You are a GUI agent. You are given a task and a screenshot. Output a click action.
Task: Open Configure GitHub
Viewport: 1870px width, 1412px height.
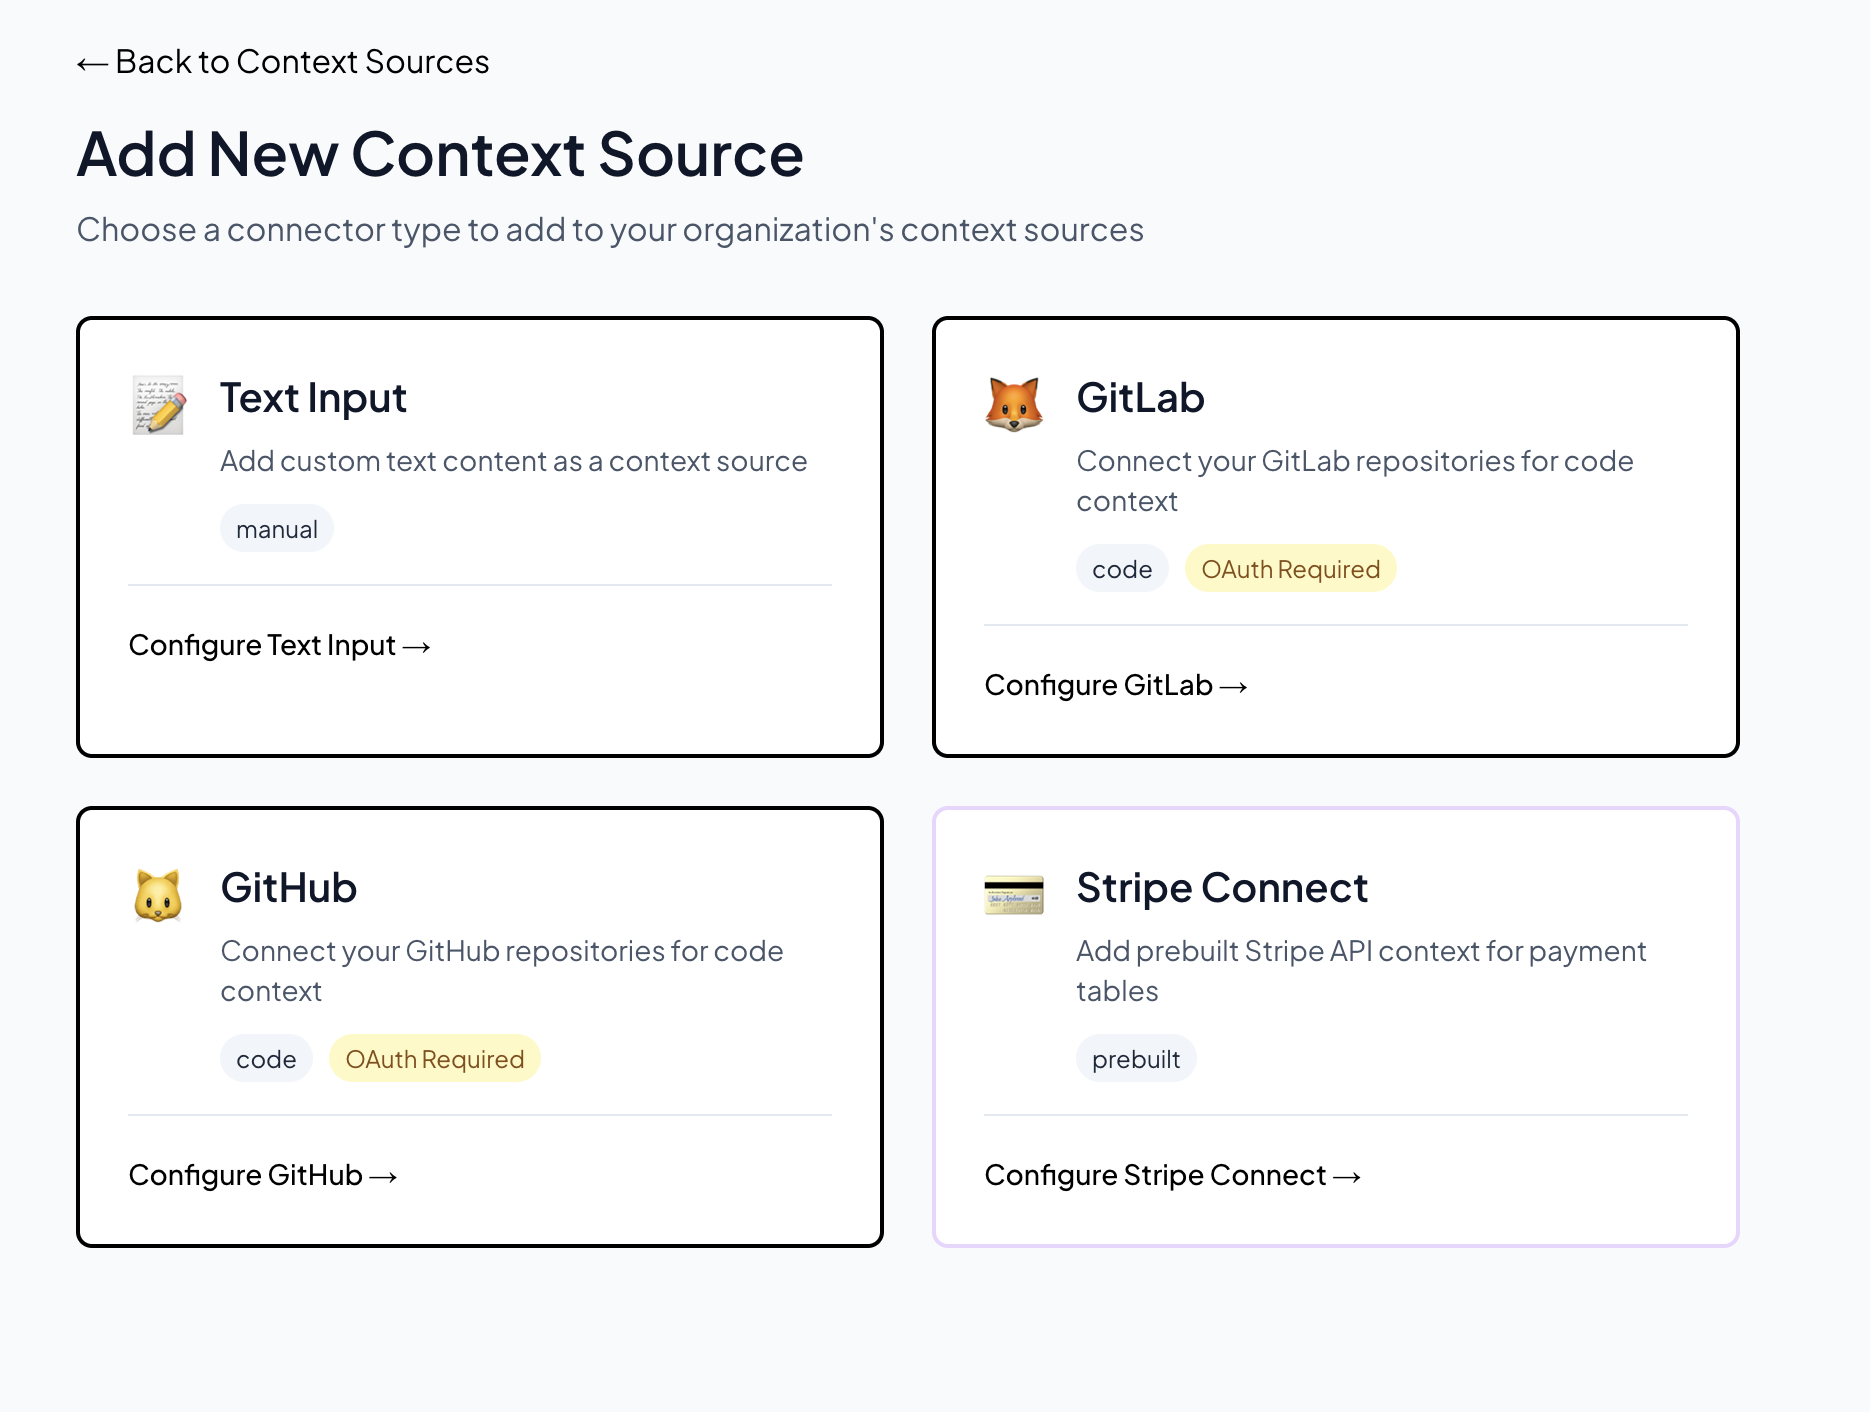pos(262,1175)
